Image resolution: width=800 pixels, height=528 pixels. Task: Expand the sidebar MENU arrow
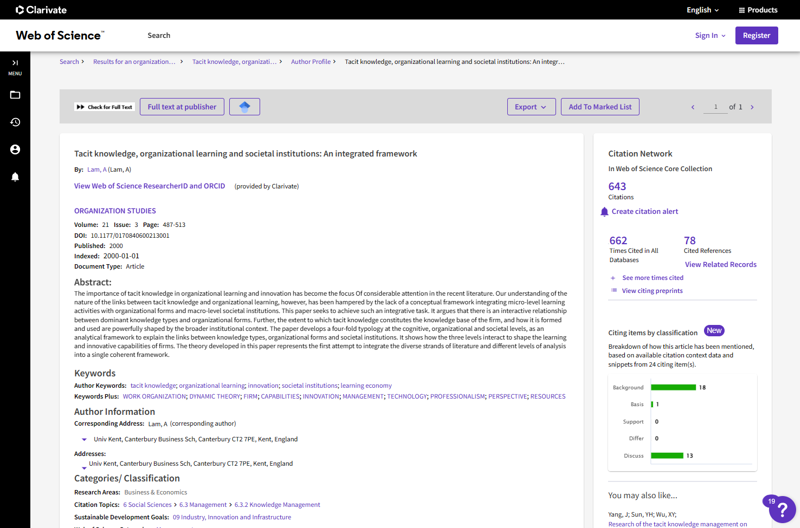(15, 64)
